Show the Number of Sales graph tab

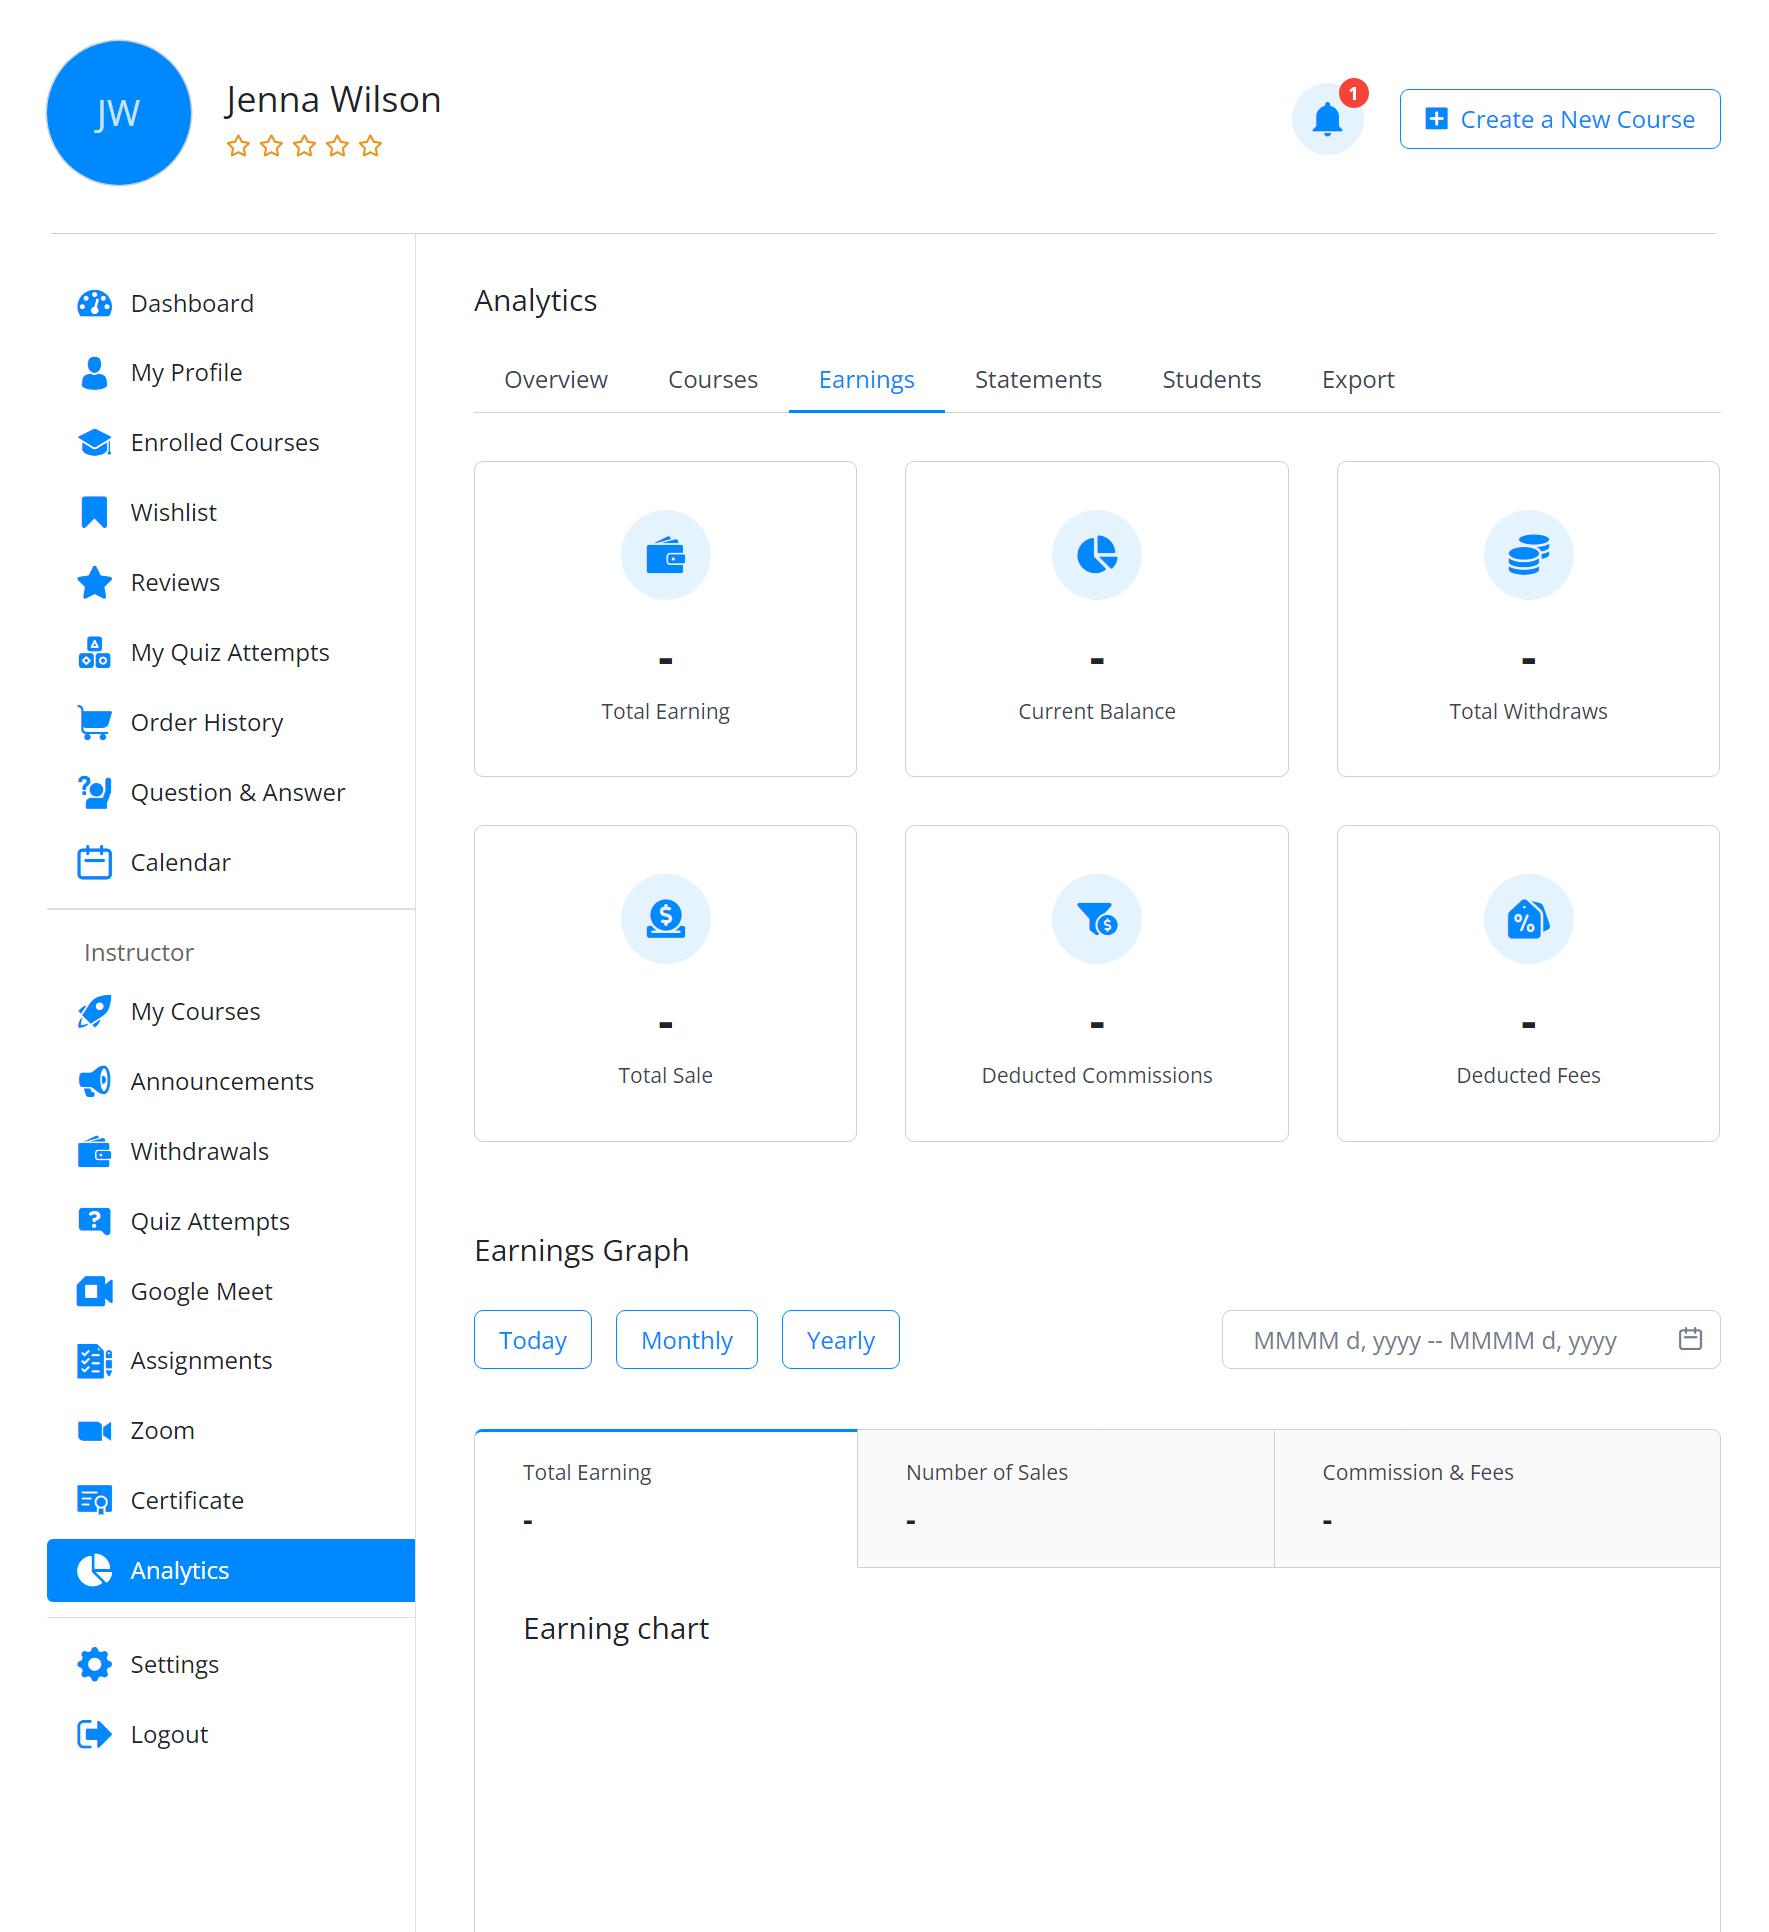(x=1065, y=1497)
